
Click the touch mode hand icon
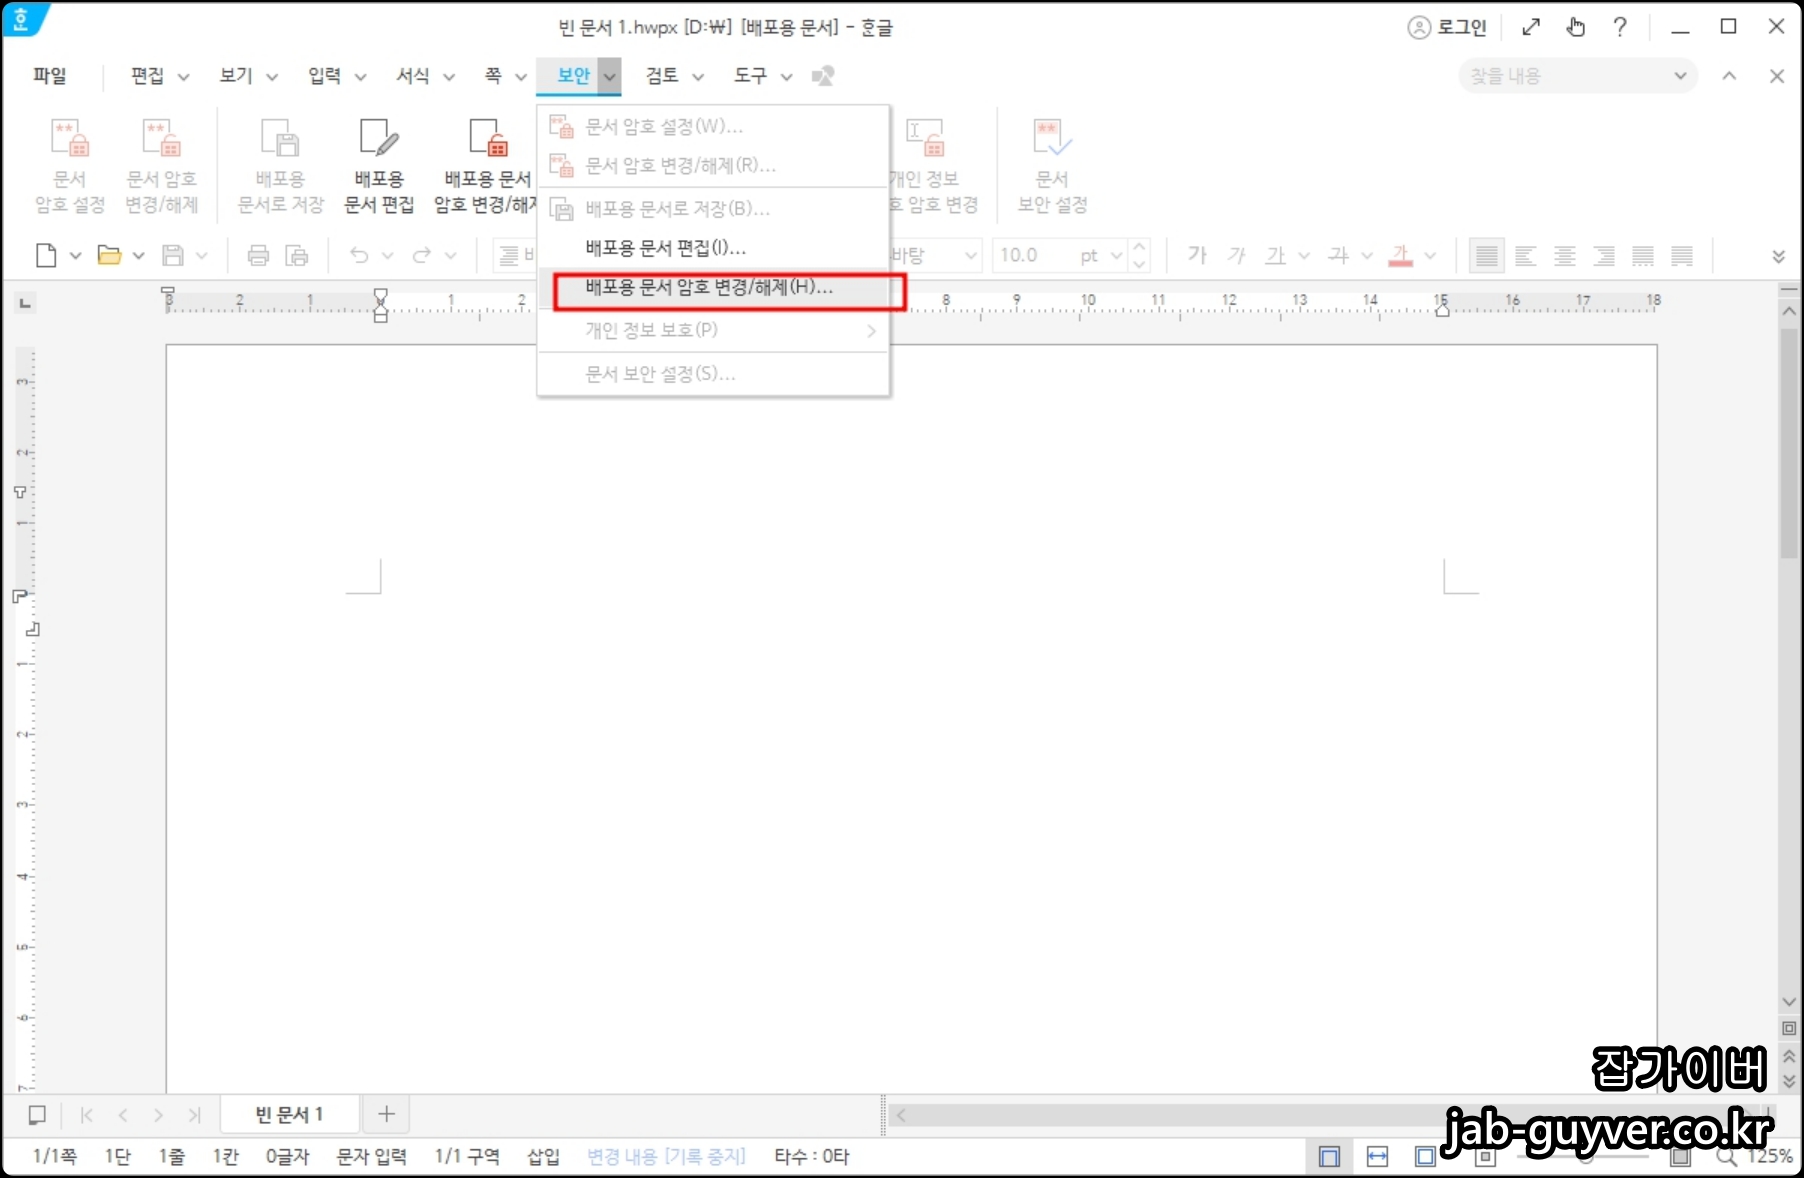coord(1576,27)
